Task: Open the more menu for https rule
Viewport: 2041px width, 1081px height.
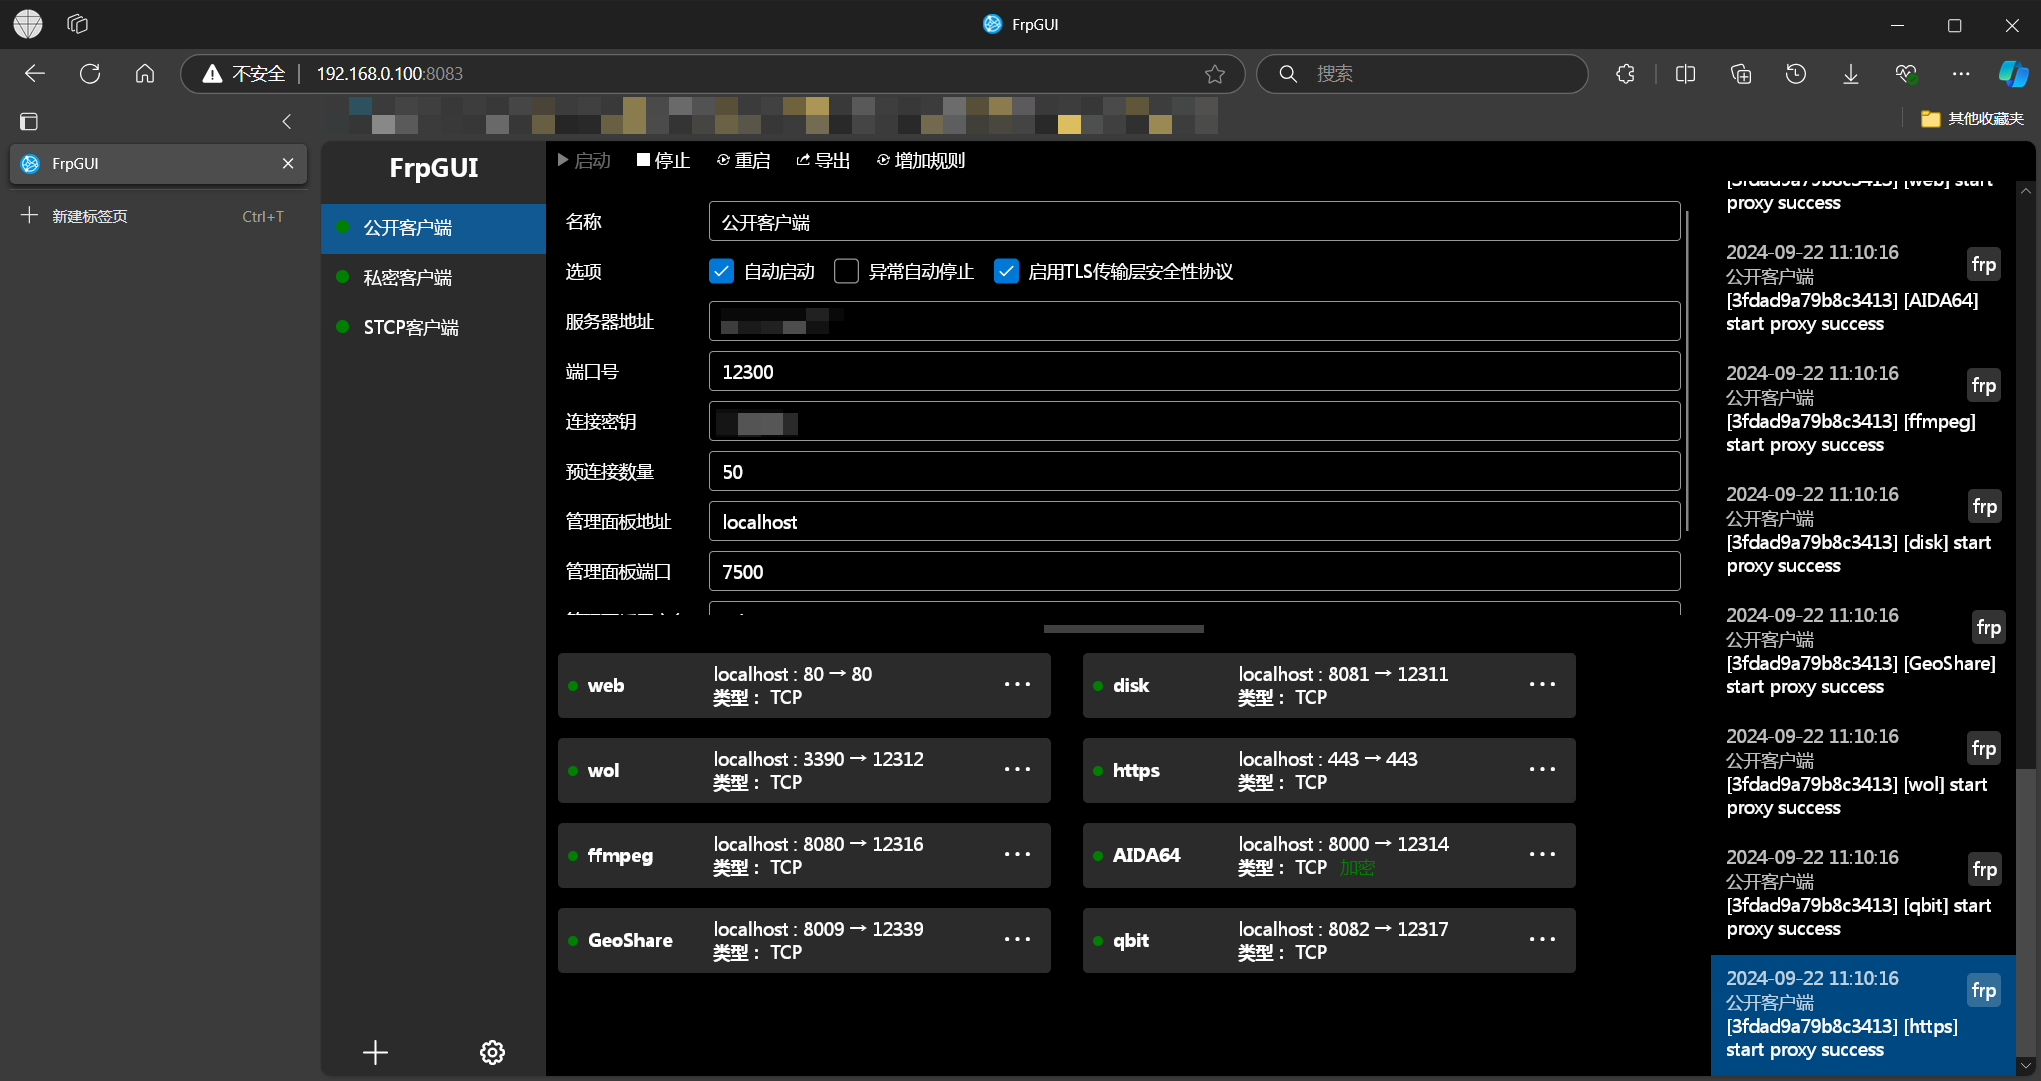Action: tap(1542, 770)
